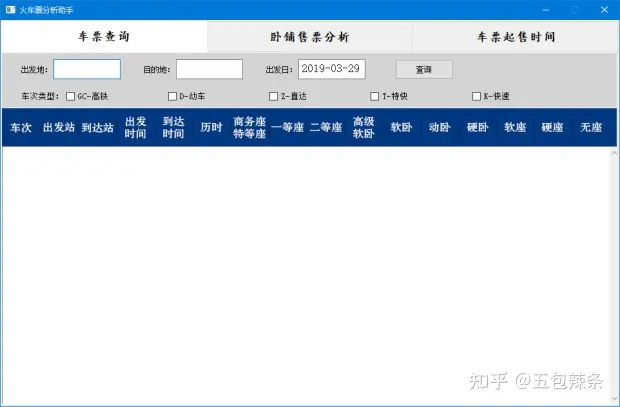Tick the K-快速 checkbox

[476, 97]
